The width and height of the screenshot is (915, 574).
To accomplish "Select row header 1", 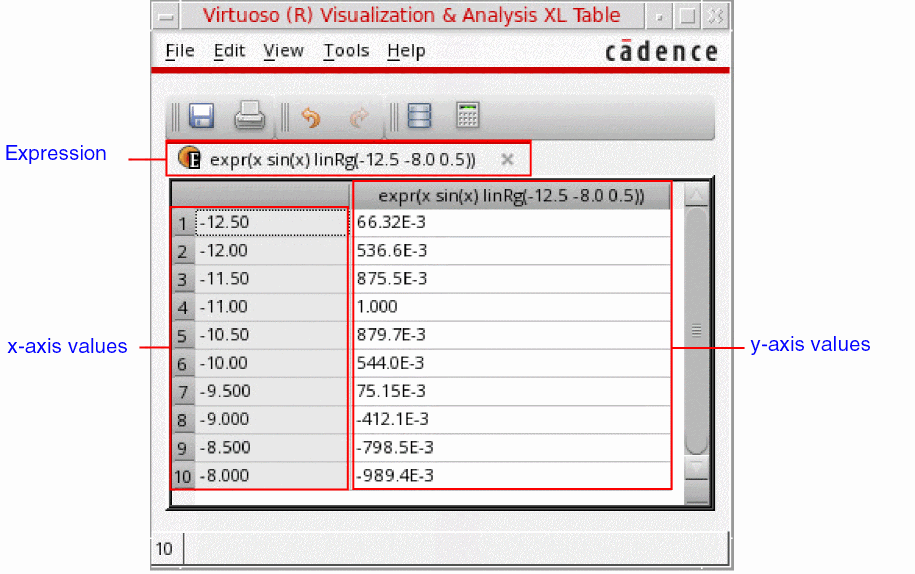I will (183, 223).
